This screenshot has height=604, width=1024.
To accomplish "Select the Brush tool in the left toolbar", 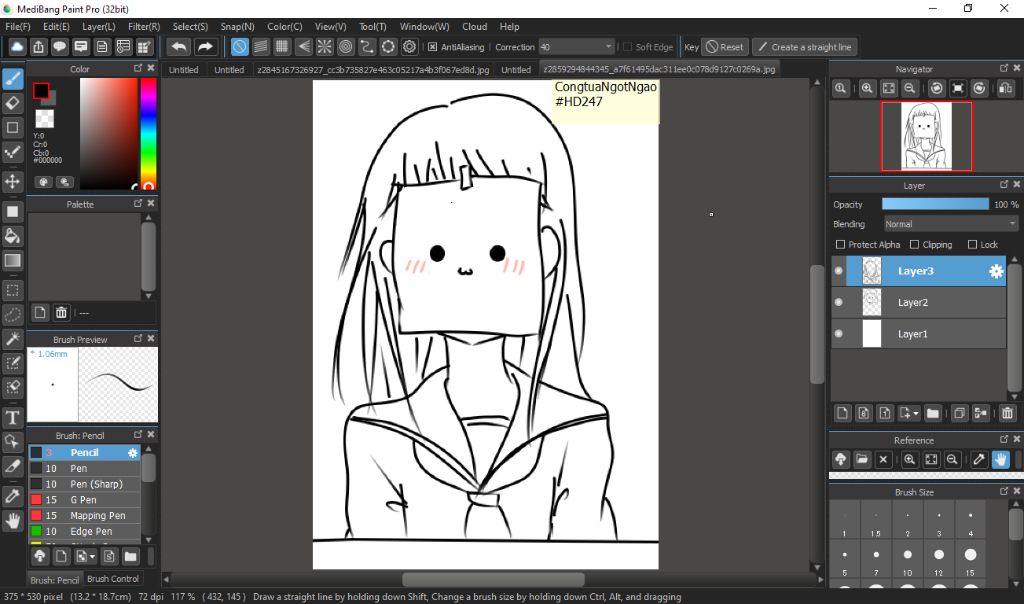I will 12,79.
